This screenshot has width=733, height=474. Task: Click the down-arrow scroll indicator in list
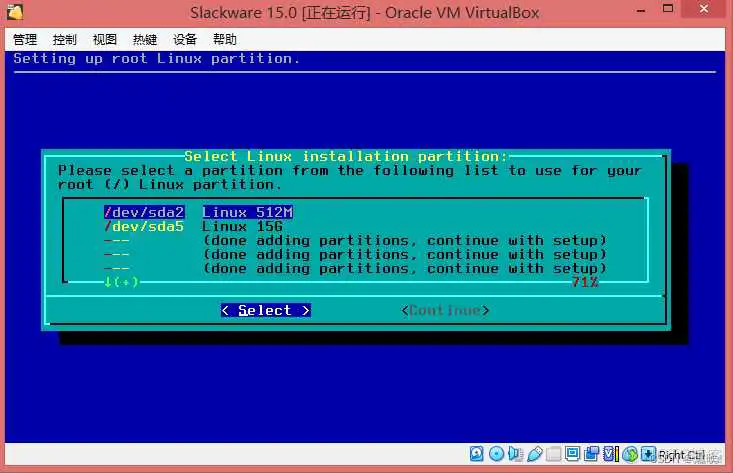(121, 282)
